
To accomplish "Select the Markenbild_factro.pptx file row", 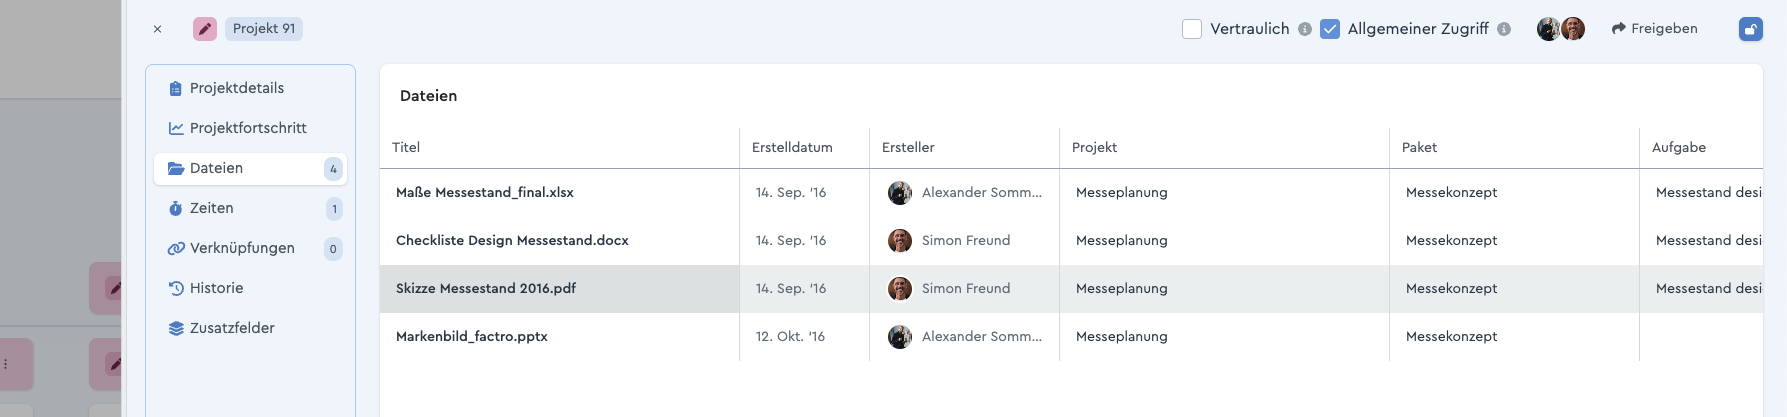I will 472,337.
